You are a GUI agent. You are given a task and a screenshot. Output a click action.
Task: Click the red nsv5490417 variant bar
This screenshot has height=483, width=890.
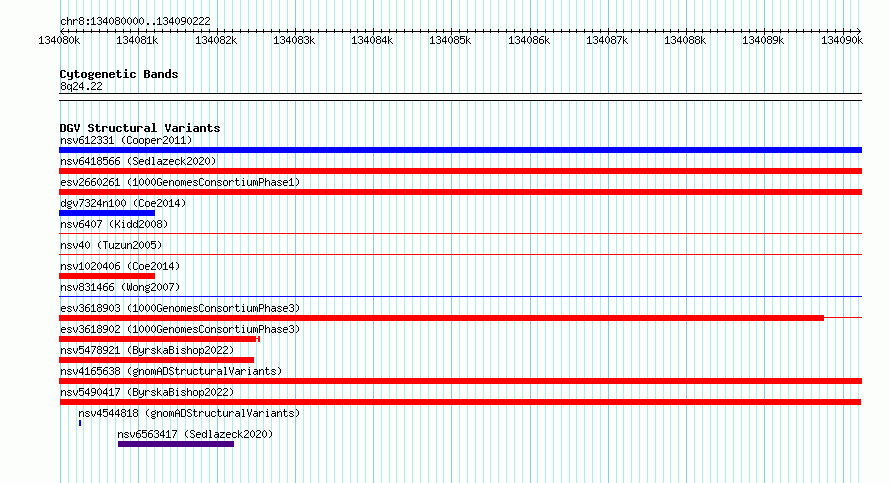coord(460,402)
